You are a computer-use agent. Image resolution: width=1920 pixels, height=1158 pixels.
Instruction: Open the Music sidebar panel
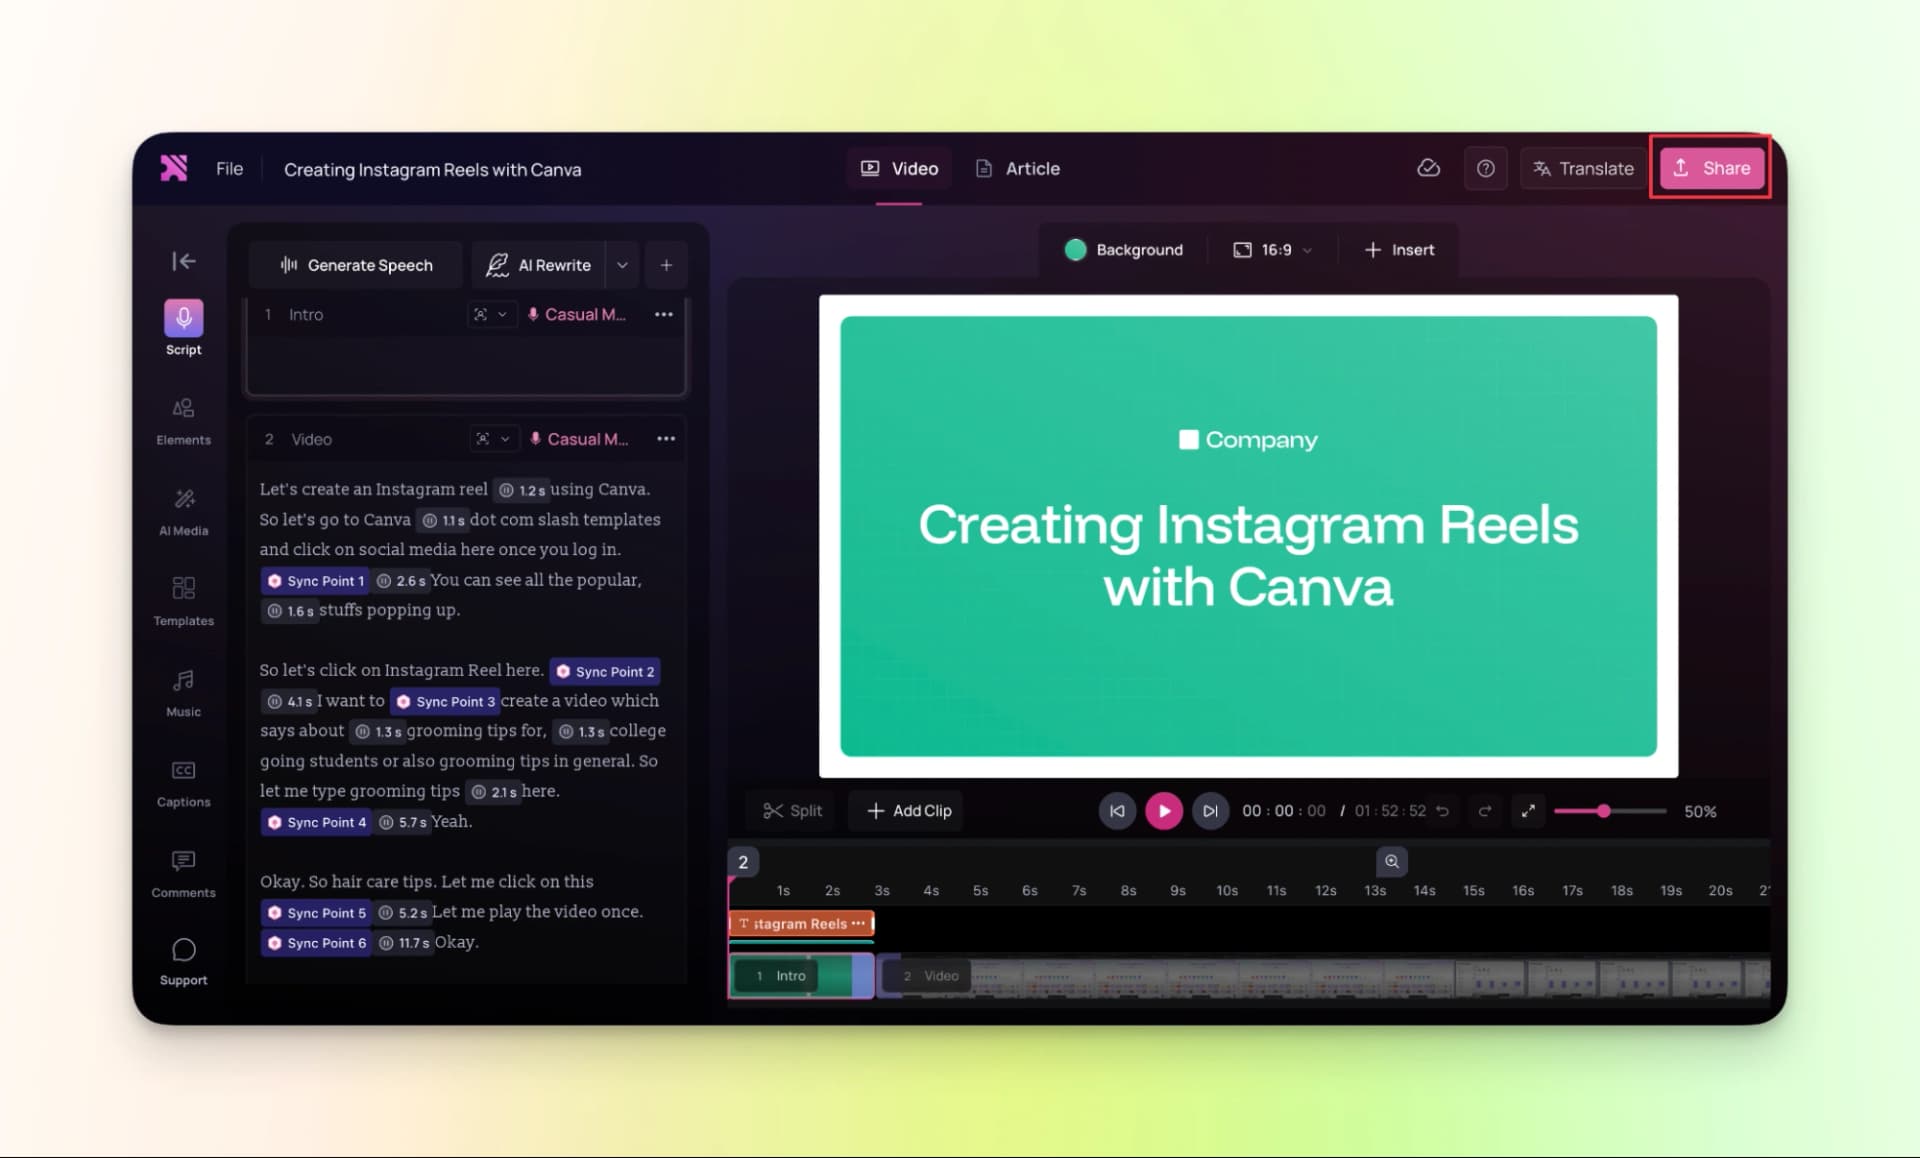pyautogui.click(x=183, y=692)
